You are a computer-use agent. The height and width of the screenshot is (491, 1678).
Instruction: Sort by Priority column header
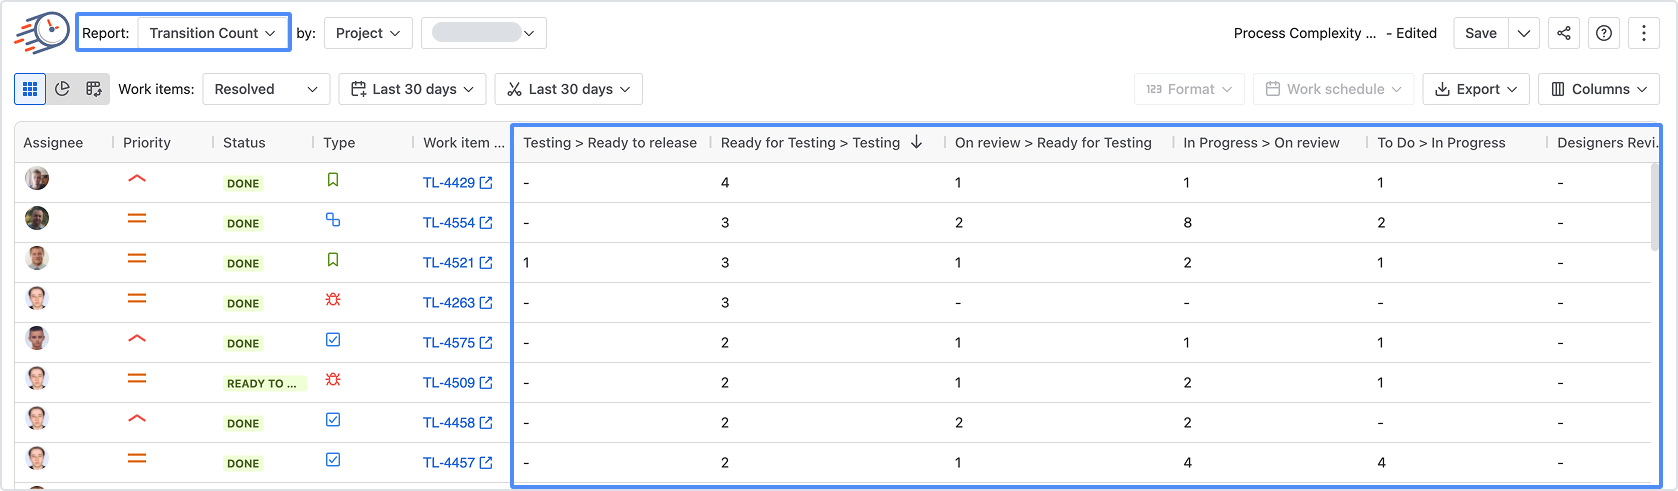coord(147,143)
